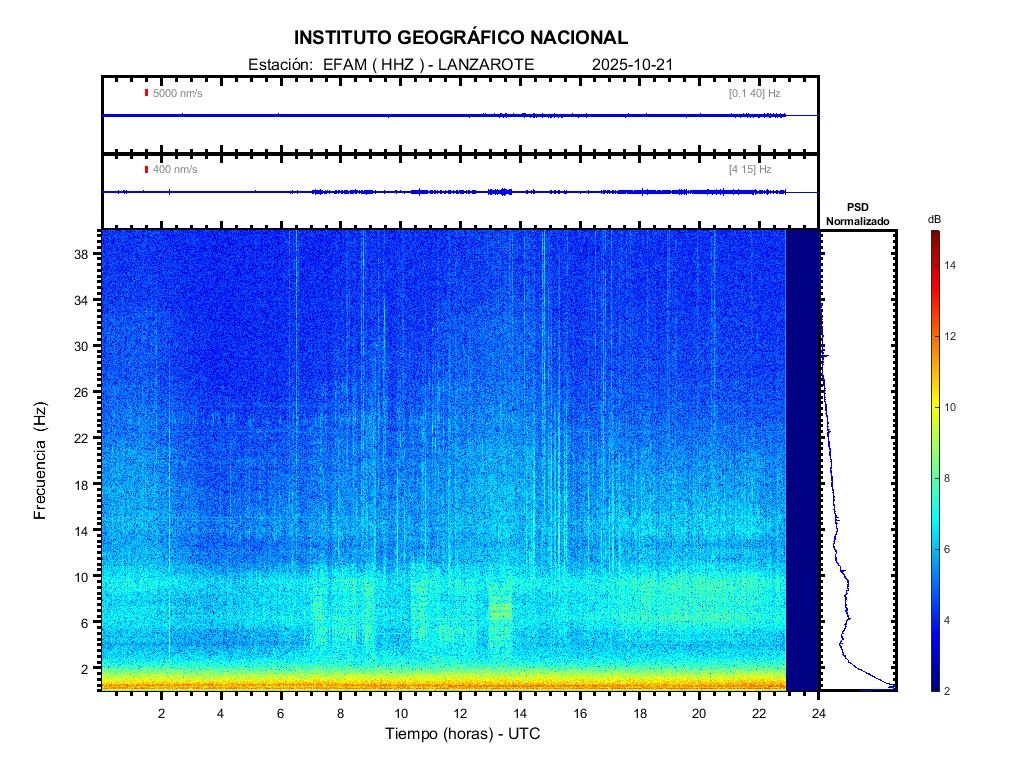Click the red 400 nm/s scale marker

coord(147,169)
